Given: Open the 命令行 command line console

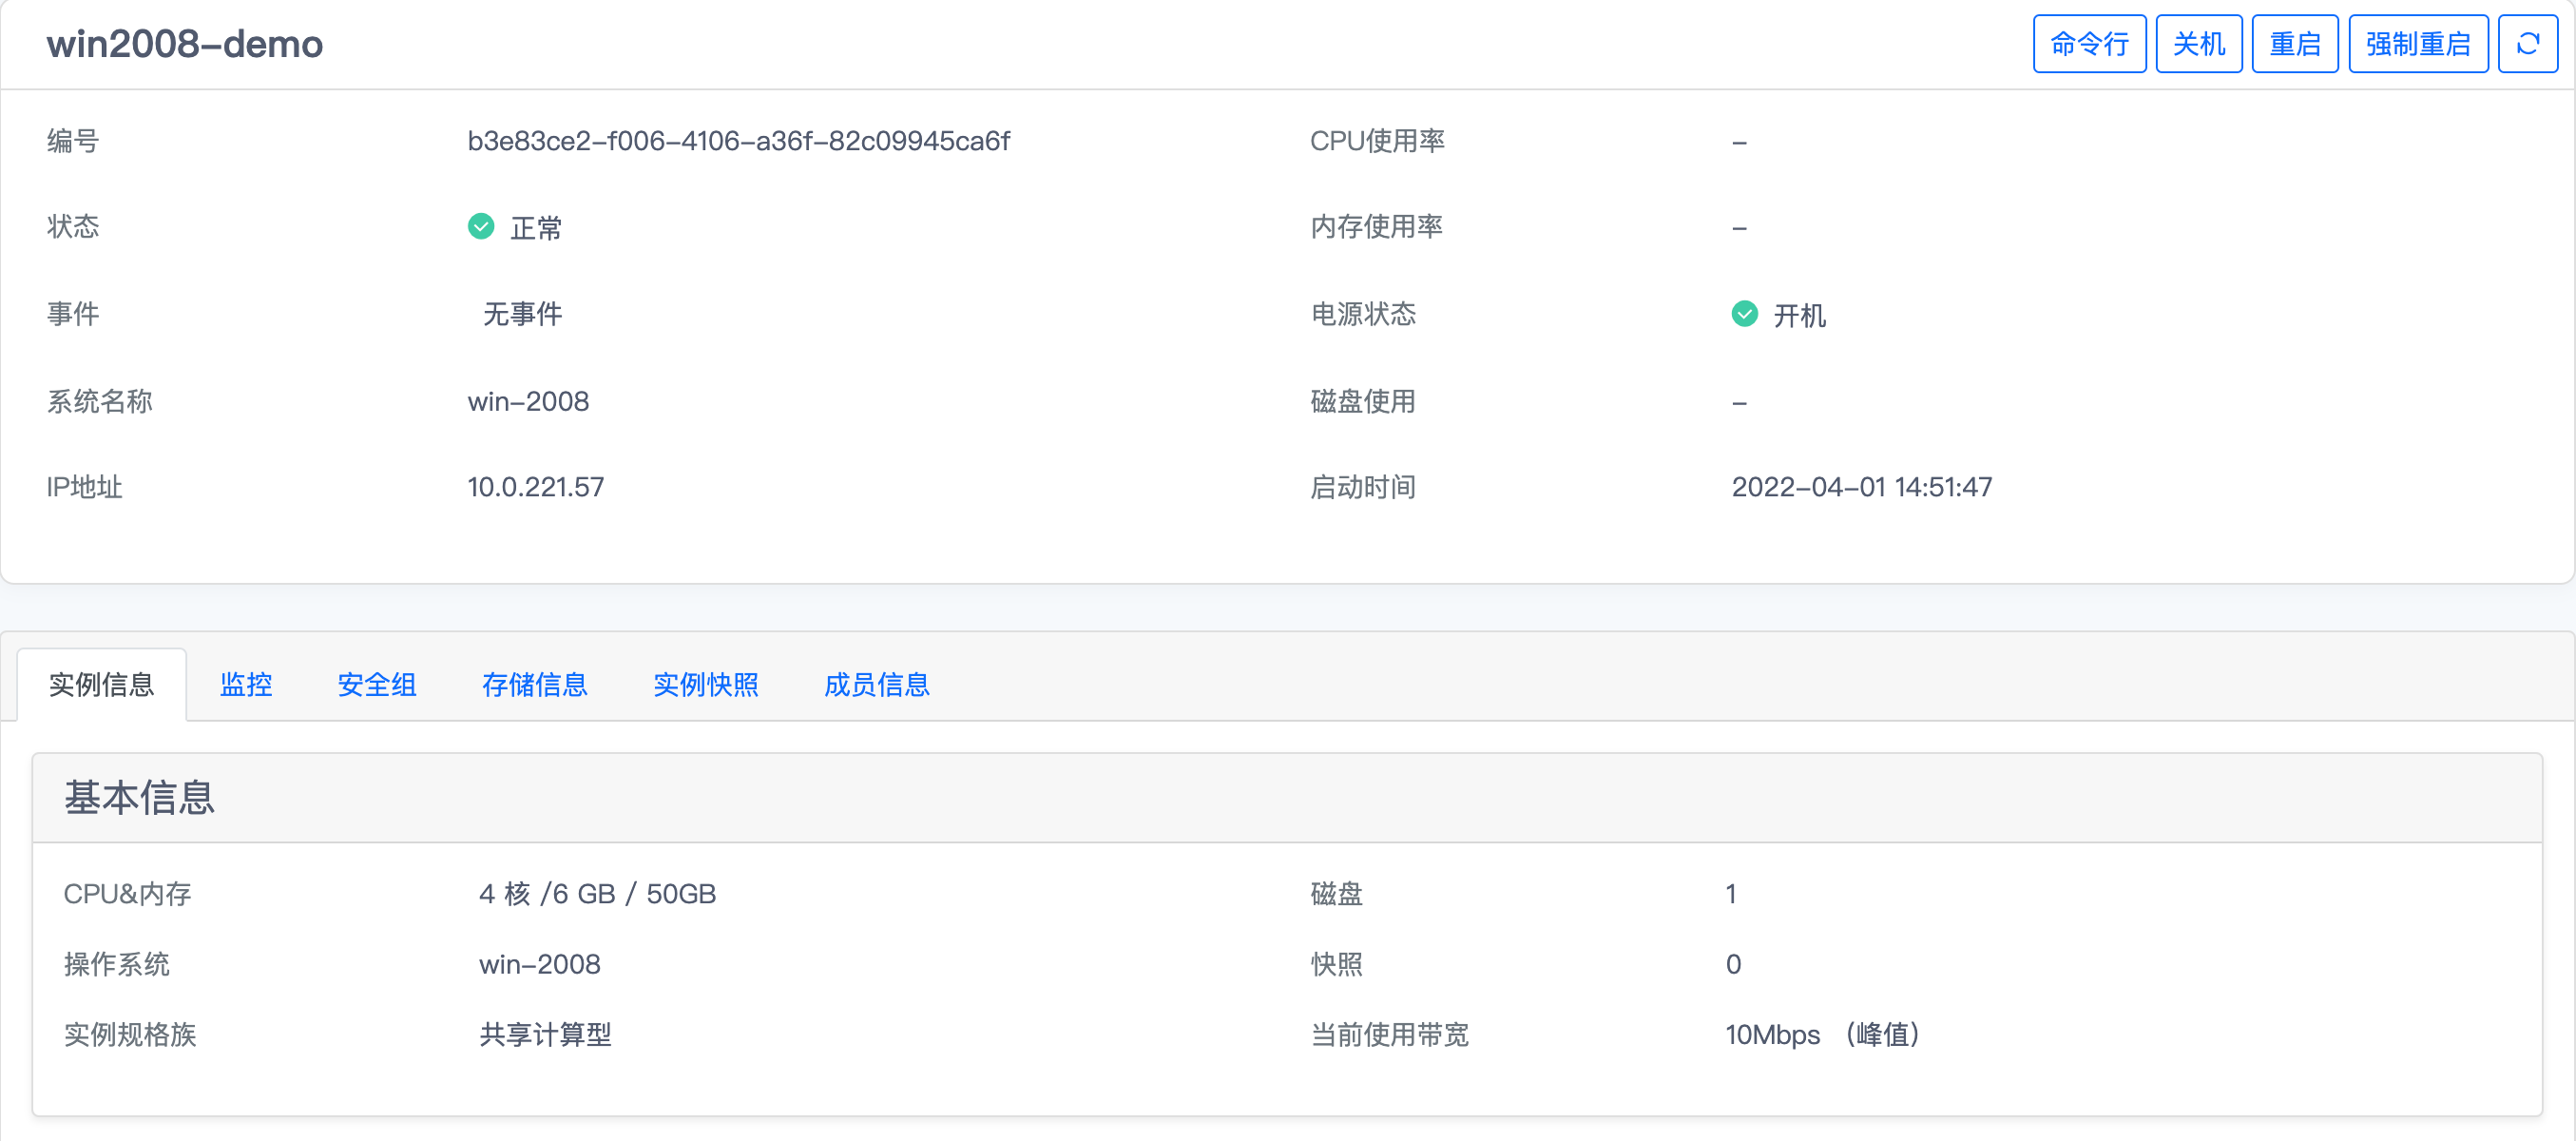Looking at the screenshot, I should (x=2088, y=44).
